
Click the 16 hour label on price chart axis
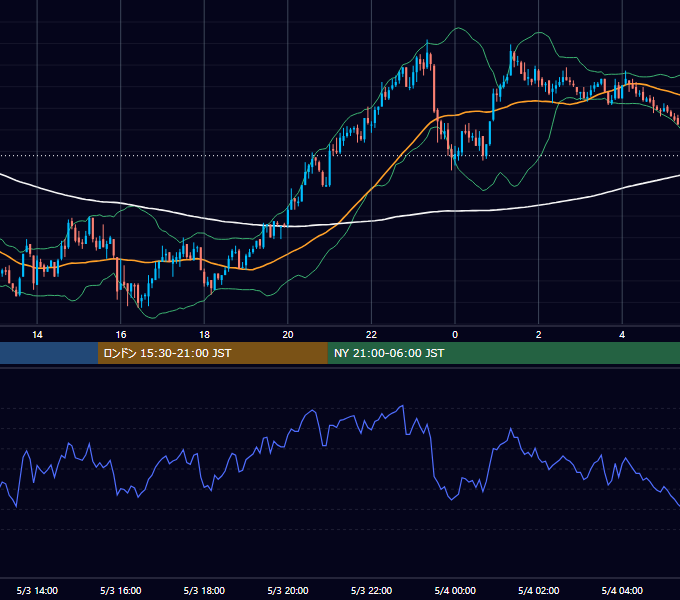121,335
